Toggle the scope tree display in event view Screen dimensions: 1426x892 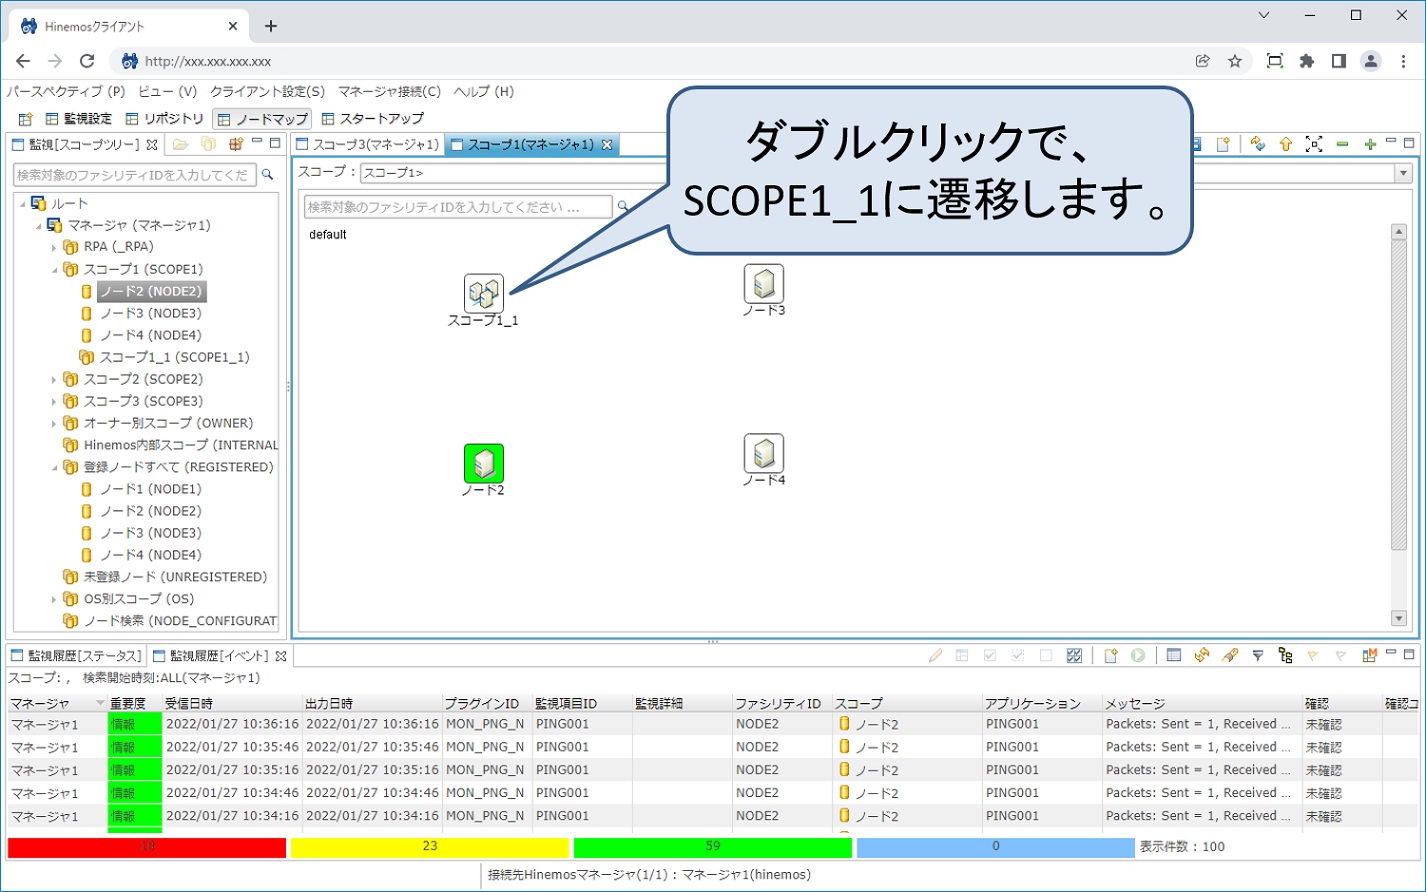pos(1286,656)
